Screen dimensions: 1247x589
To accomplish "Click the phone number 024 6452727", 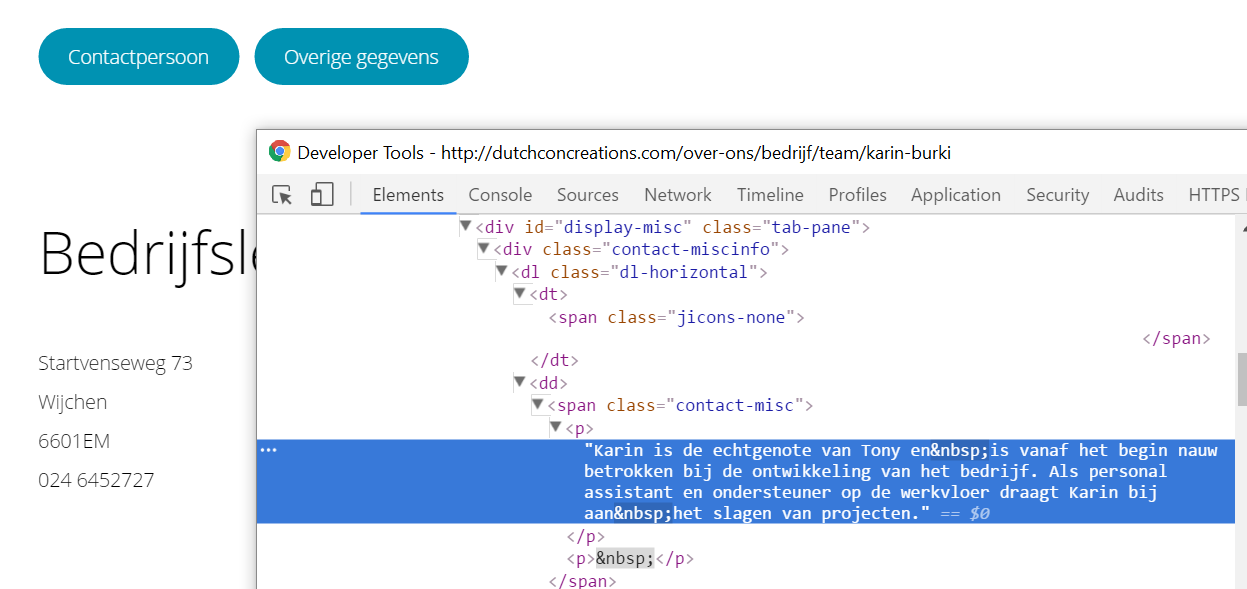I will (96, 480).
